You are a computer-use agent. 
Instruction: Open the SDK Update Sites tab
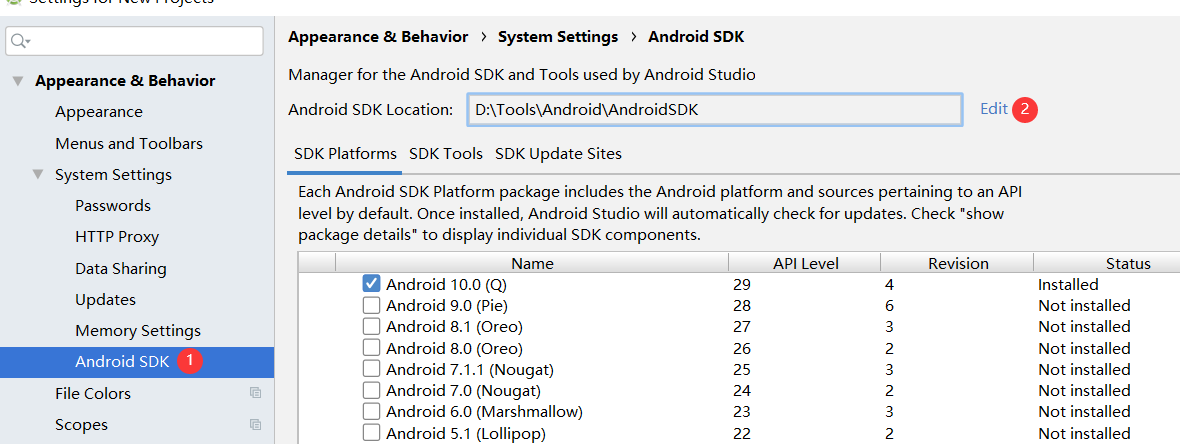click(558, 154)
